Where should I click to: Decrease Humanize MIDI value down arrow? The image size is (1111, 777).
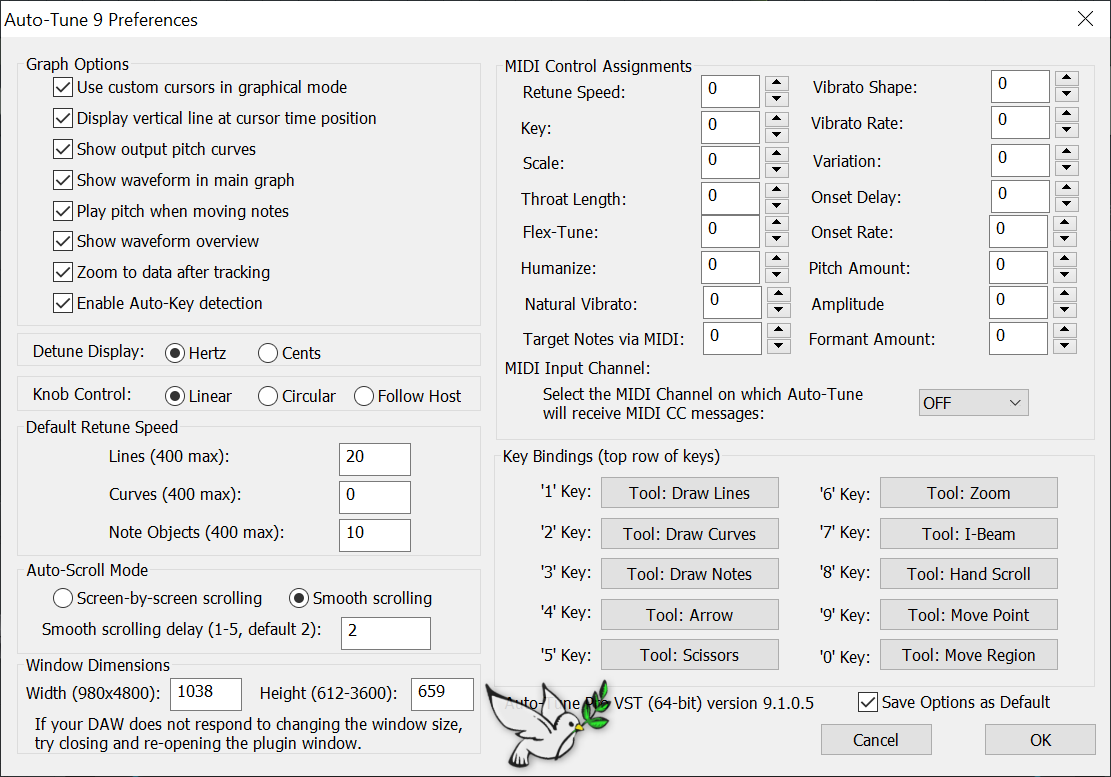(x=777, y=275)
